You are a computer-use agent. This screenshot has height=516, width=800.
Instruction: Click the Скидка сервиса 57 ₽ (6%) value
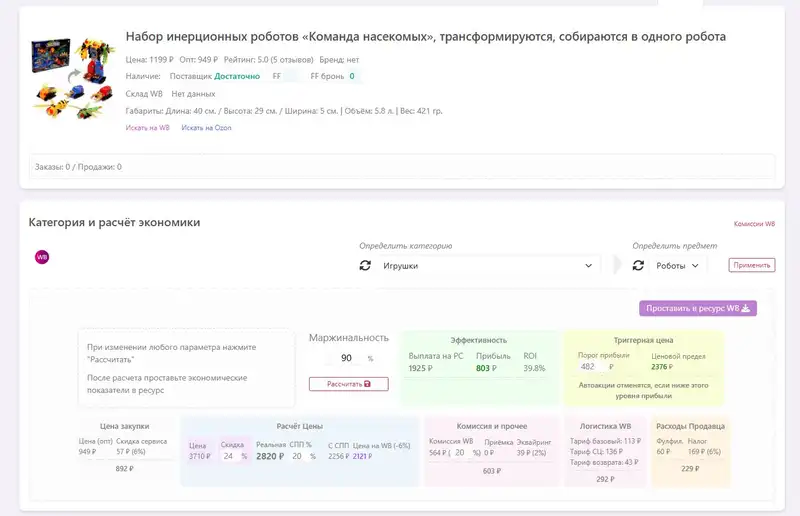click(x=131, y=452)
